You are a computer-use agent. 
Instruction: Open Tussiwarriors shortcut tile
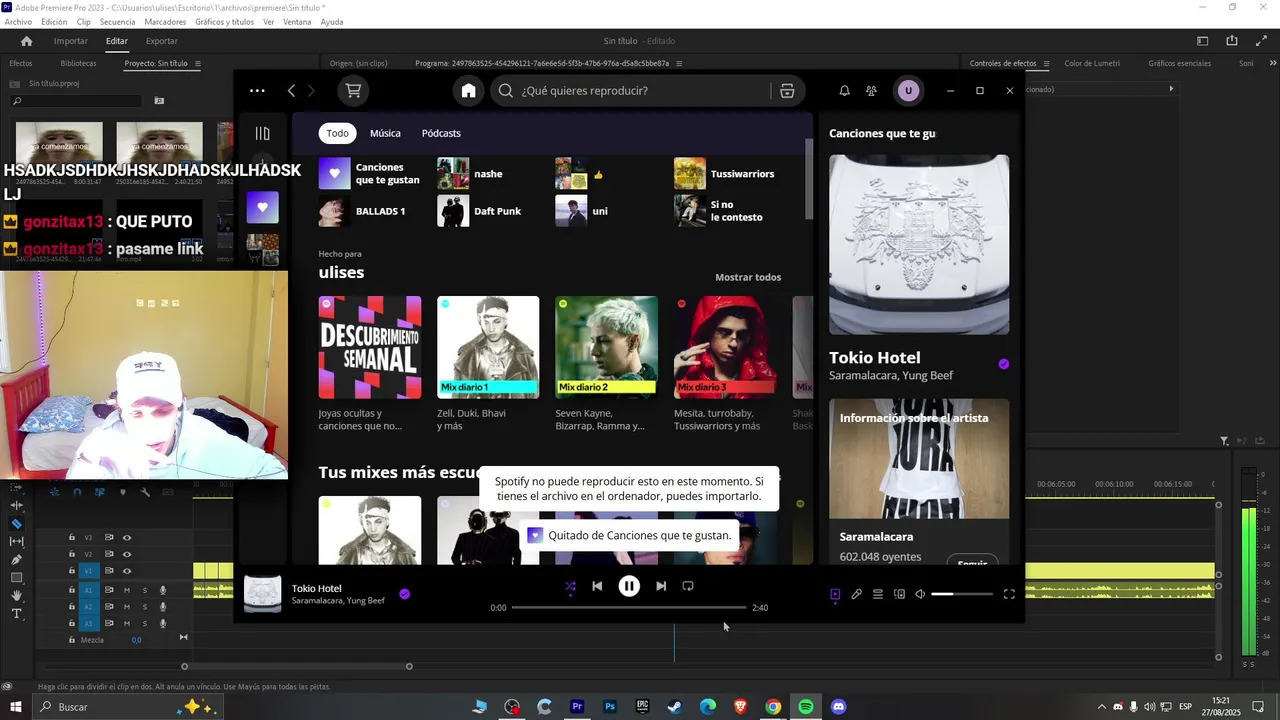coord(731,173)
